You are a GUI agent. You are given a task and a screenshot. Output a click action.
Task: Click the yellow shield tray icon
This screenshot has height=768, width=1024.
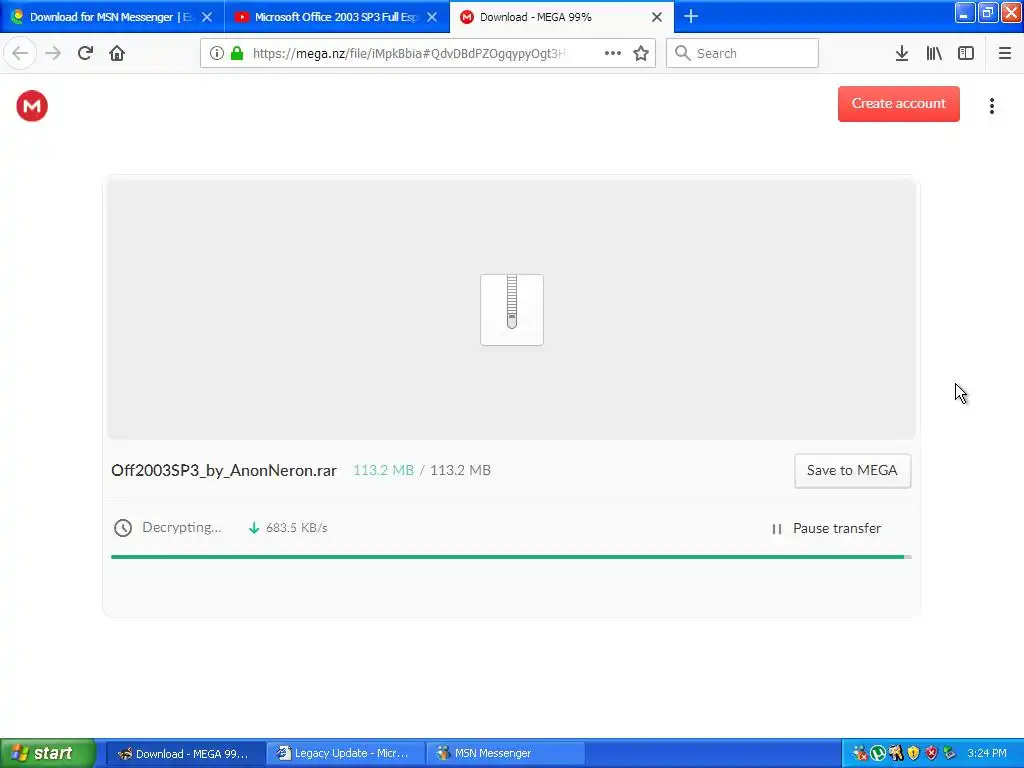(x=913, y=753)
